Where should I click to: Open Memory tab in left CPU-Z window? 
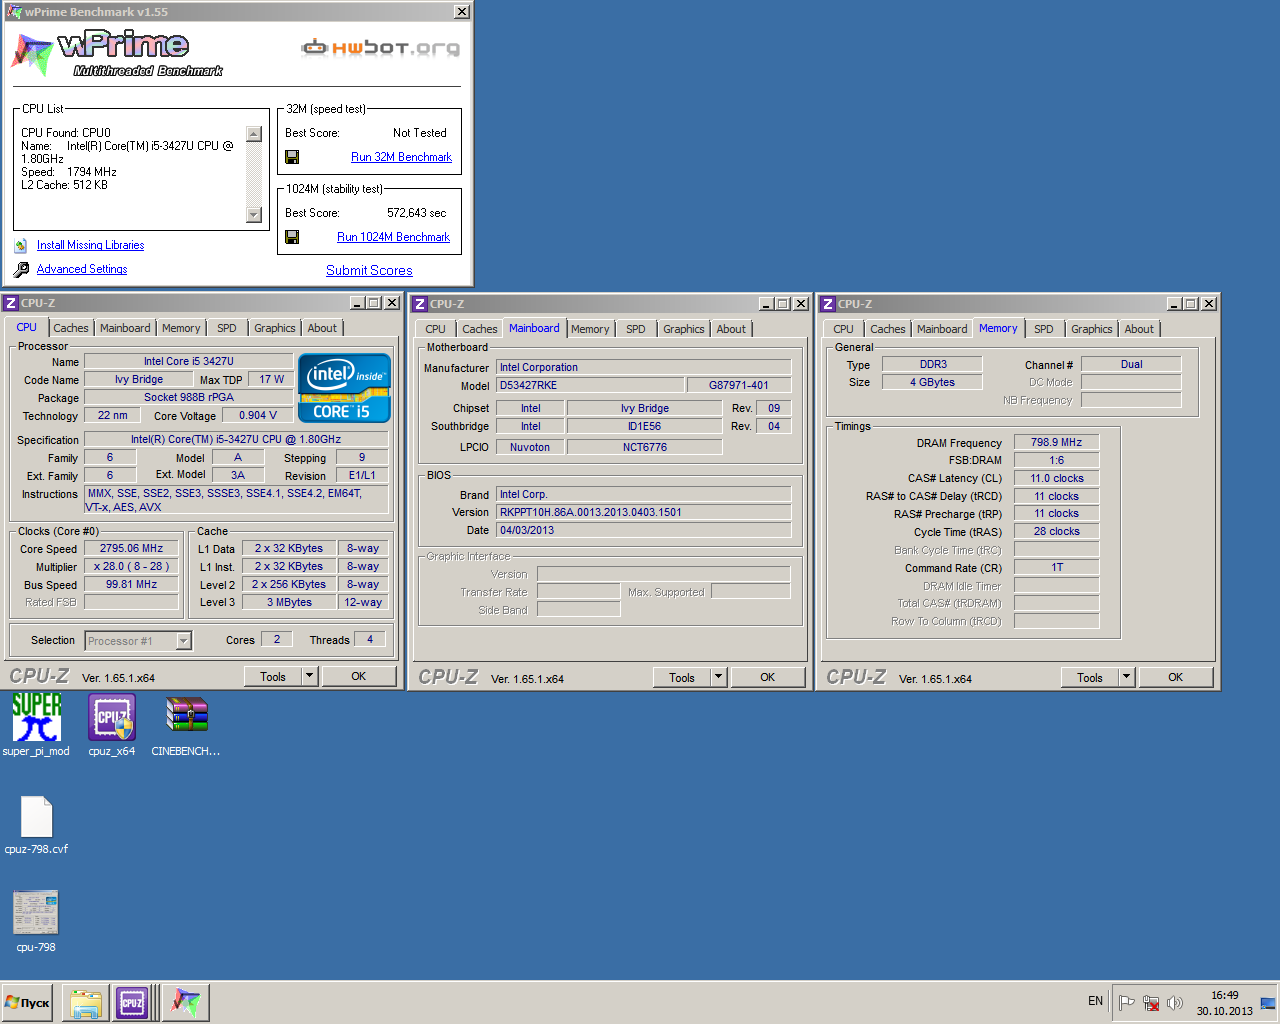coord(181,328)
